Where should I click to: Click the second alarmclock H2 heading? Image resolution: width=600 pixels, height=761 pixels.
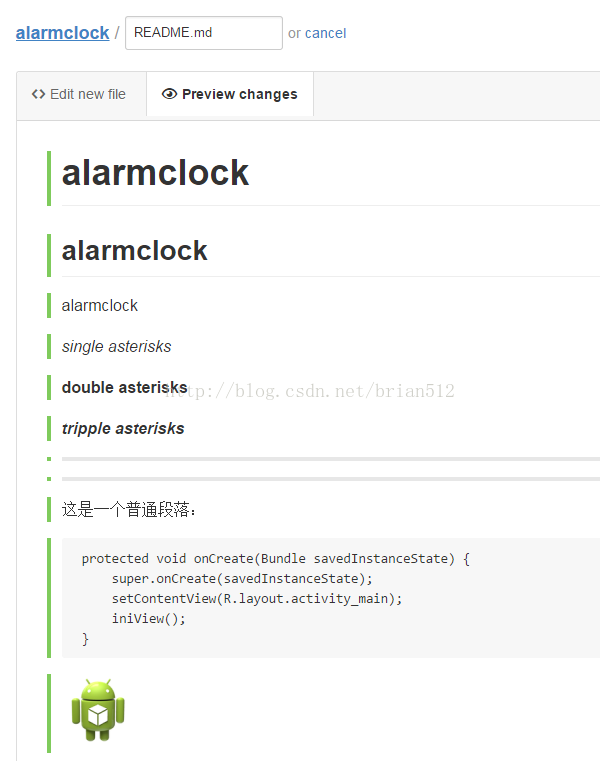click(134, 251)
